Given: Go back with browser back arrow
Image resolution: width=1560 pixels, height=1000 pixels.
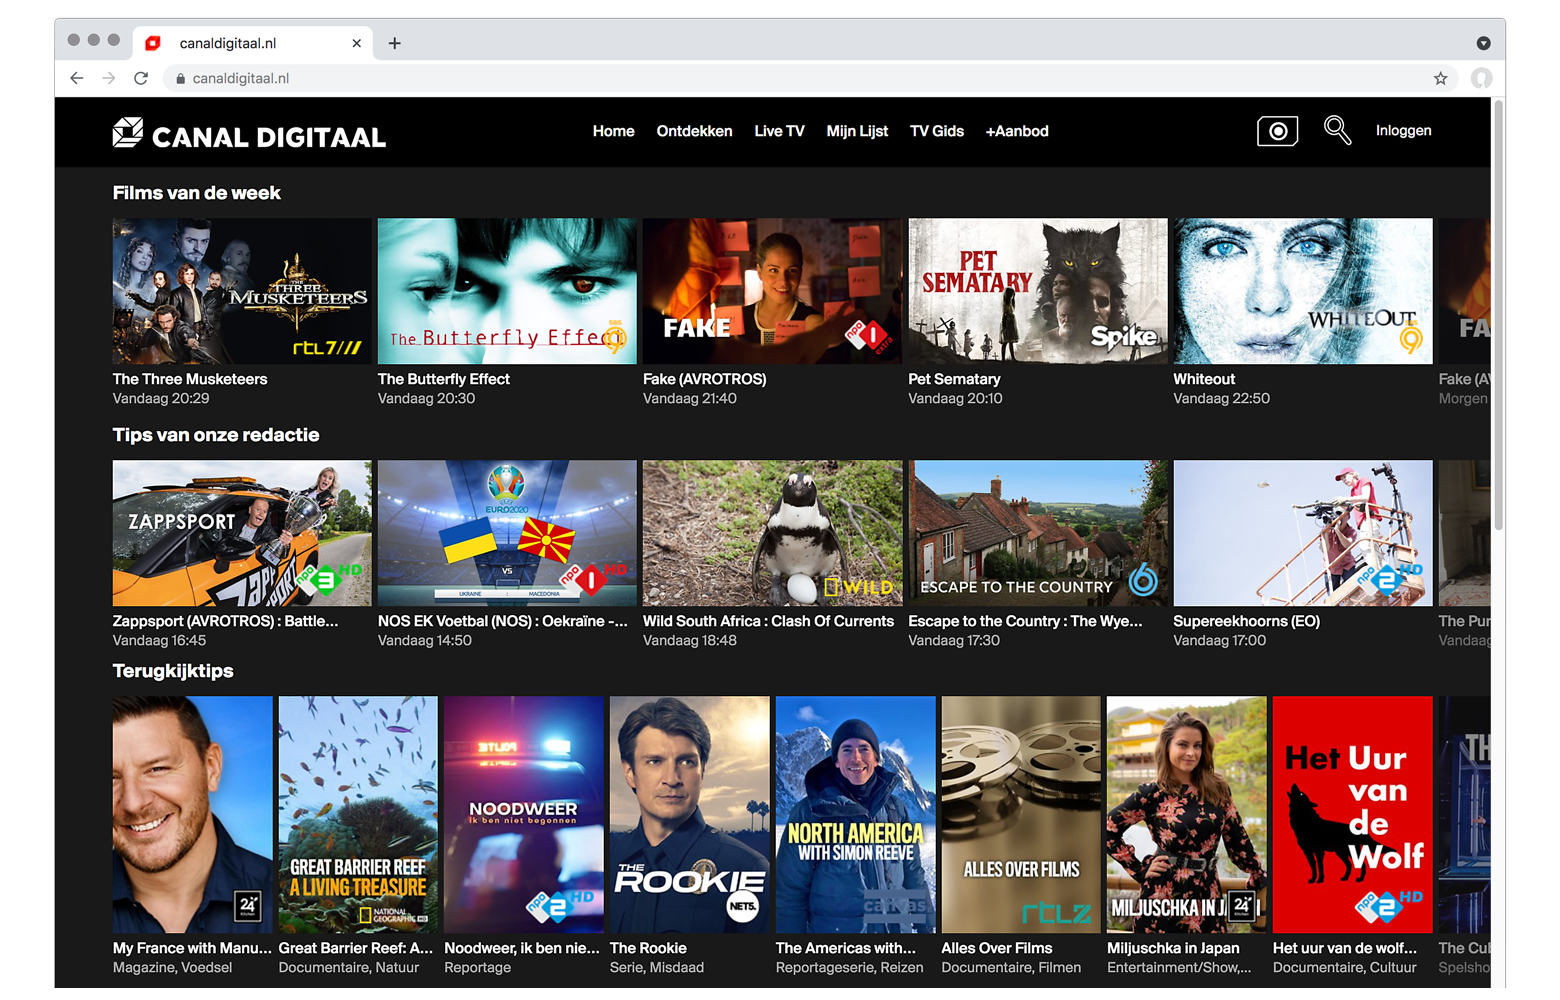Looking at the screenshot, I should pyautogui.click(x=77, y=78).
